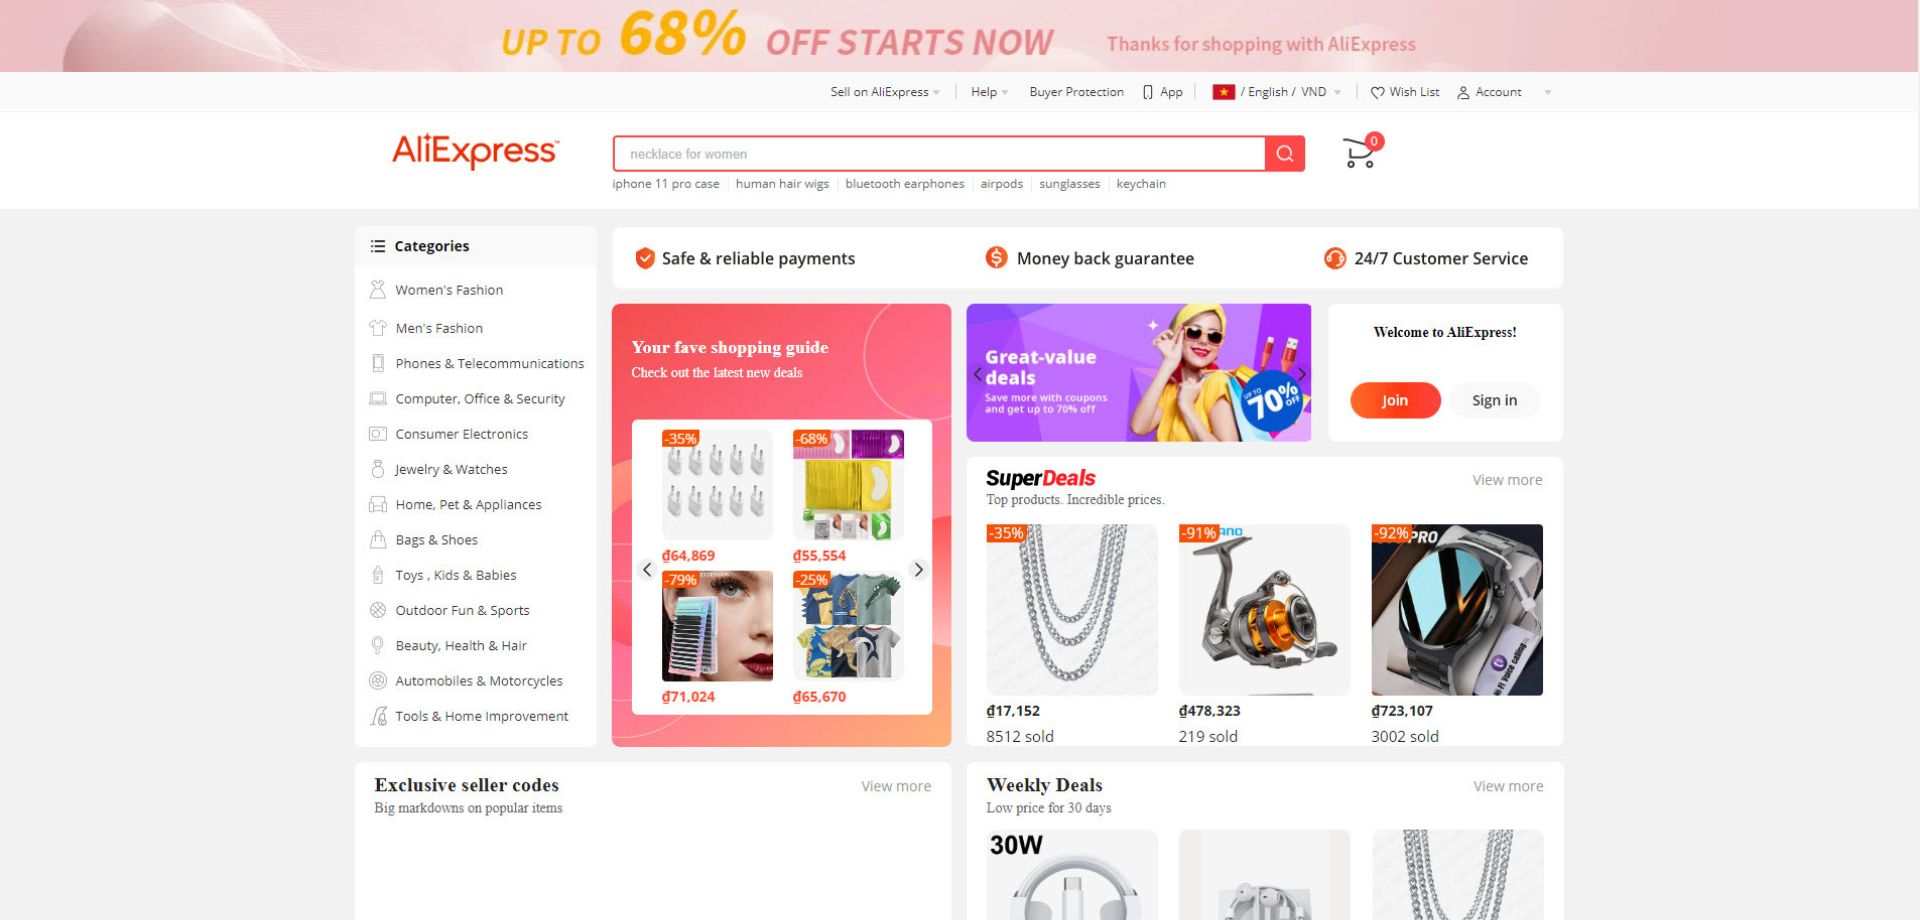The image size is (1920, 920).
Task: Open the Consumer Electronics category
Action: point(461,434)
